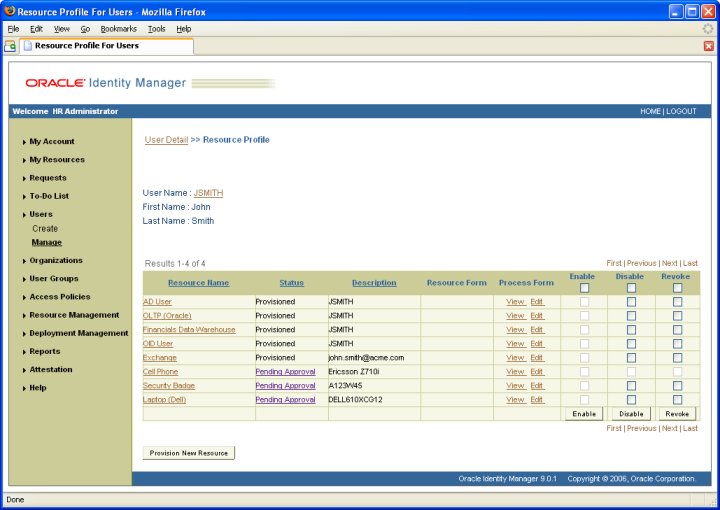
Task: Click Last in the bottom pagination links
Action: pos(690,428)
